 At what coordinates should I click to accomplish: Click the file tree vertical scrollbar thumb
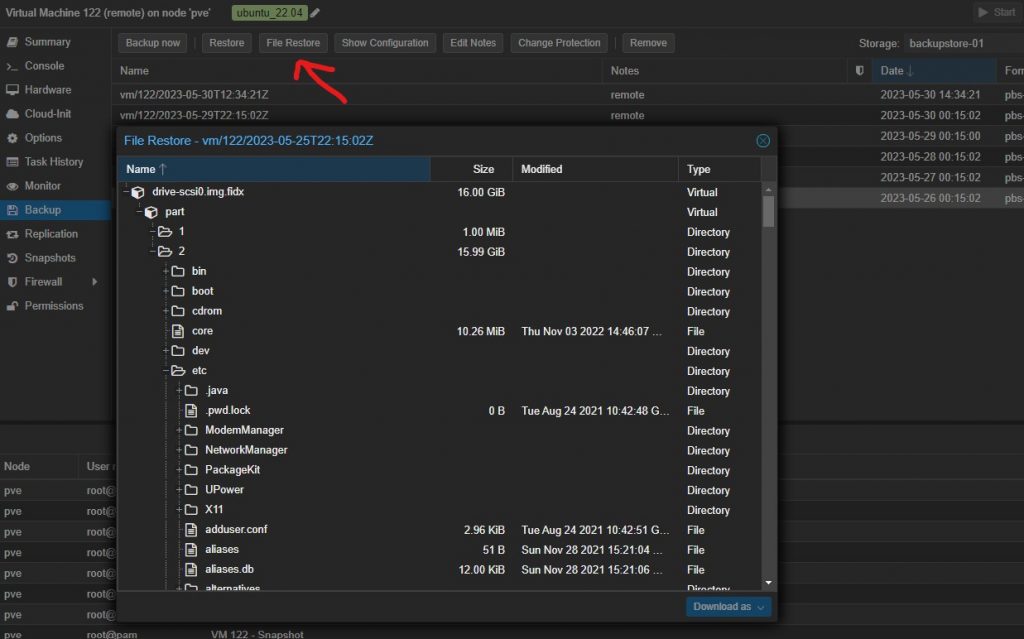coord(768,210)
